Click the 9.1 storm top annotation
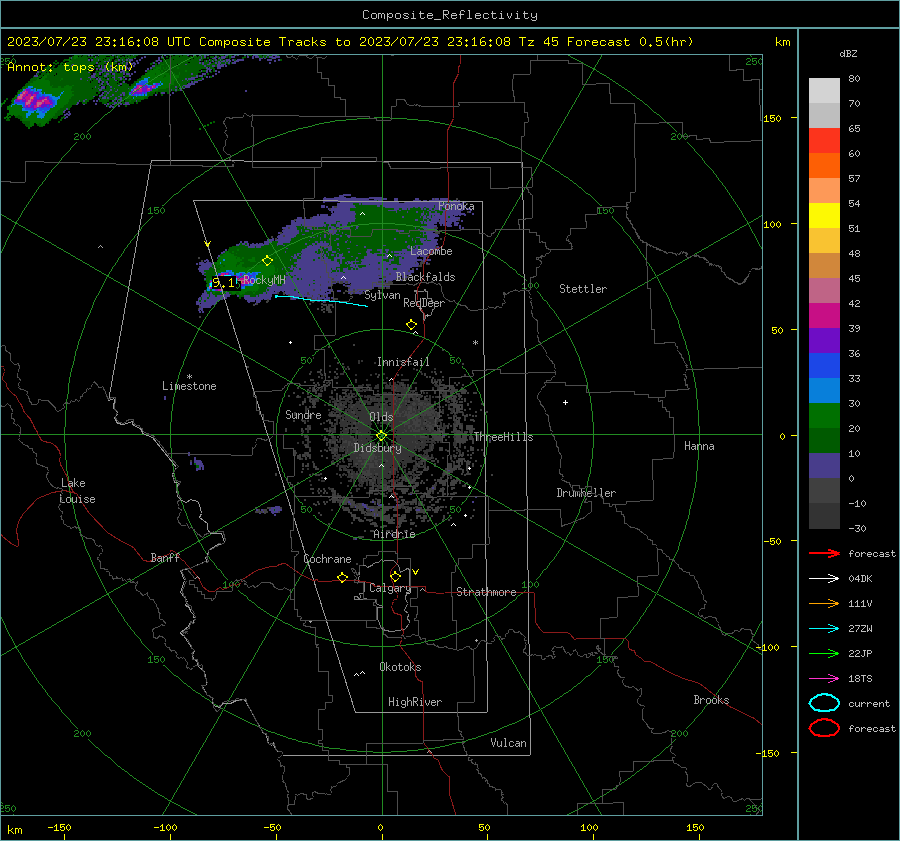Image resolution: width=900 pixels, height=841 pixels. click(x=223, y=282)
